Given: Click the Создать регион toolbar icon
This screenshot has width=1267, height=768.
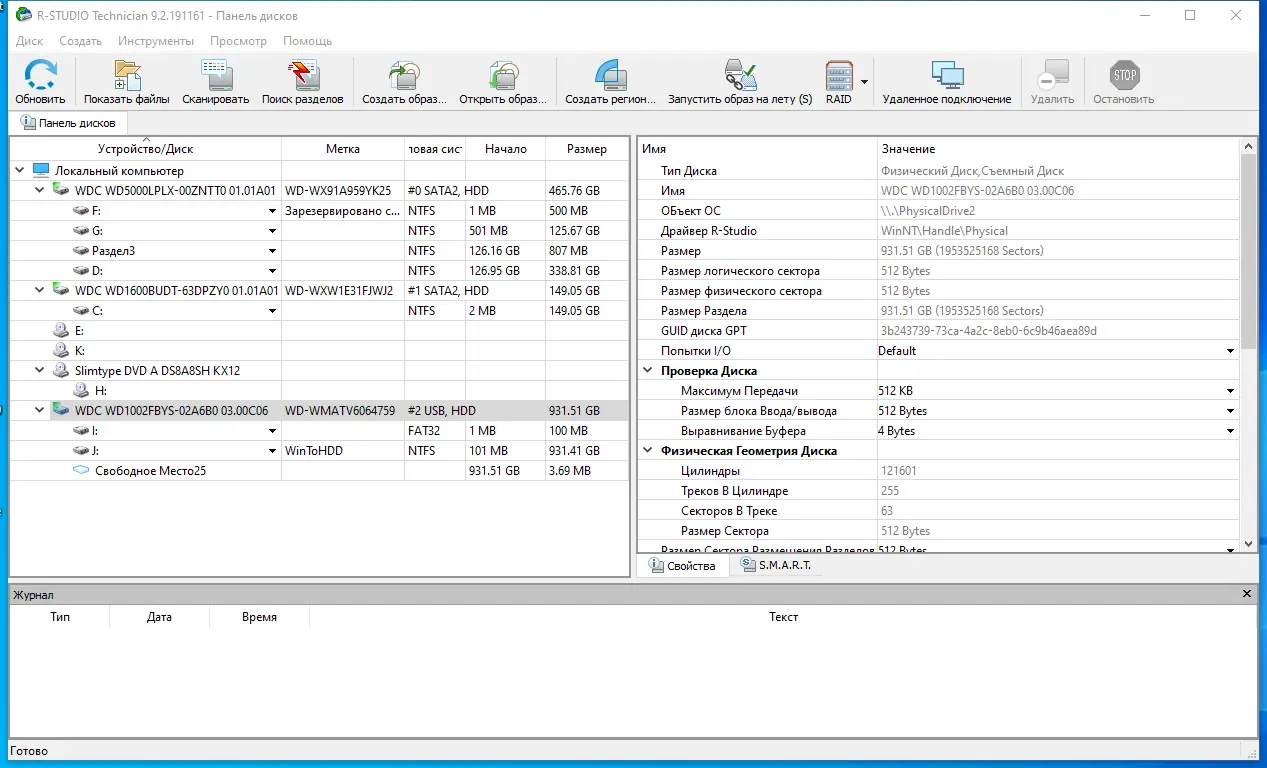Looking at the screenshot, I should coord(610,80).
